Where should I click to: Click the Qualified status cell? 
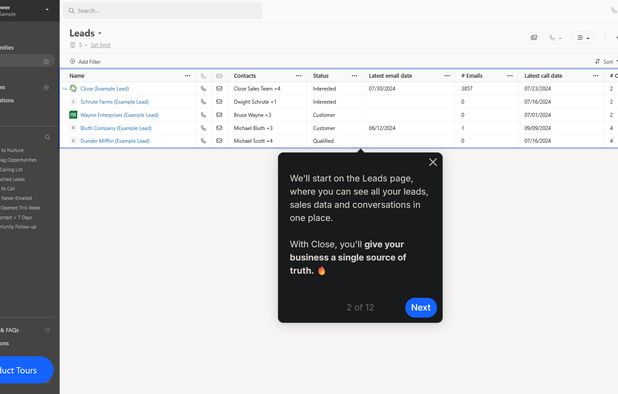[323, 141]
